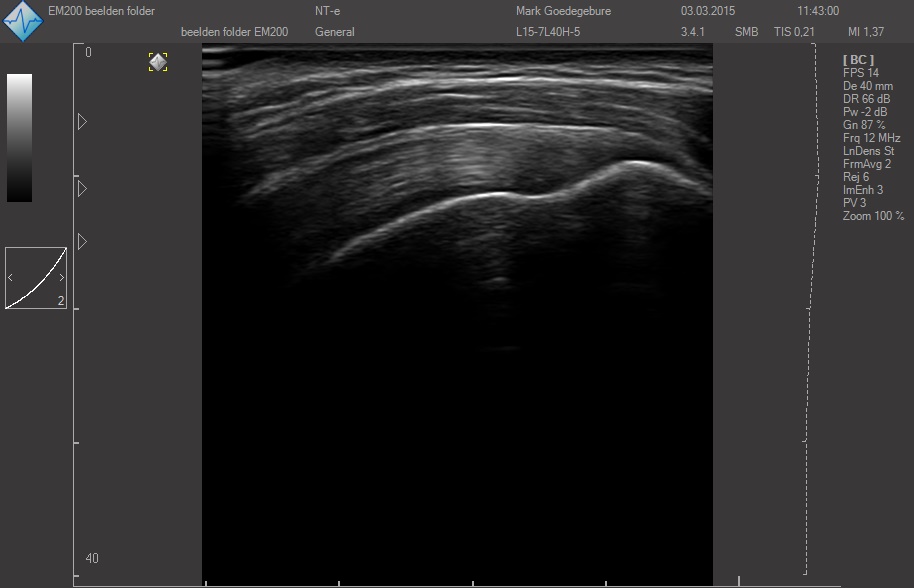Screen dimensions: 914x588
Task: Select the [ BC ] mode label
Action: click(x=858, y=60)
